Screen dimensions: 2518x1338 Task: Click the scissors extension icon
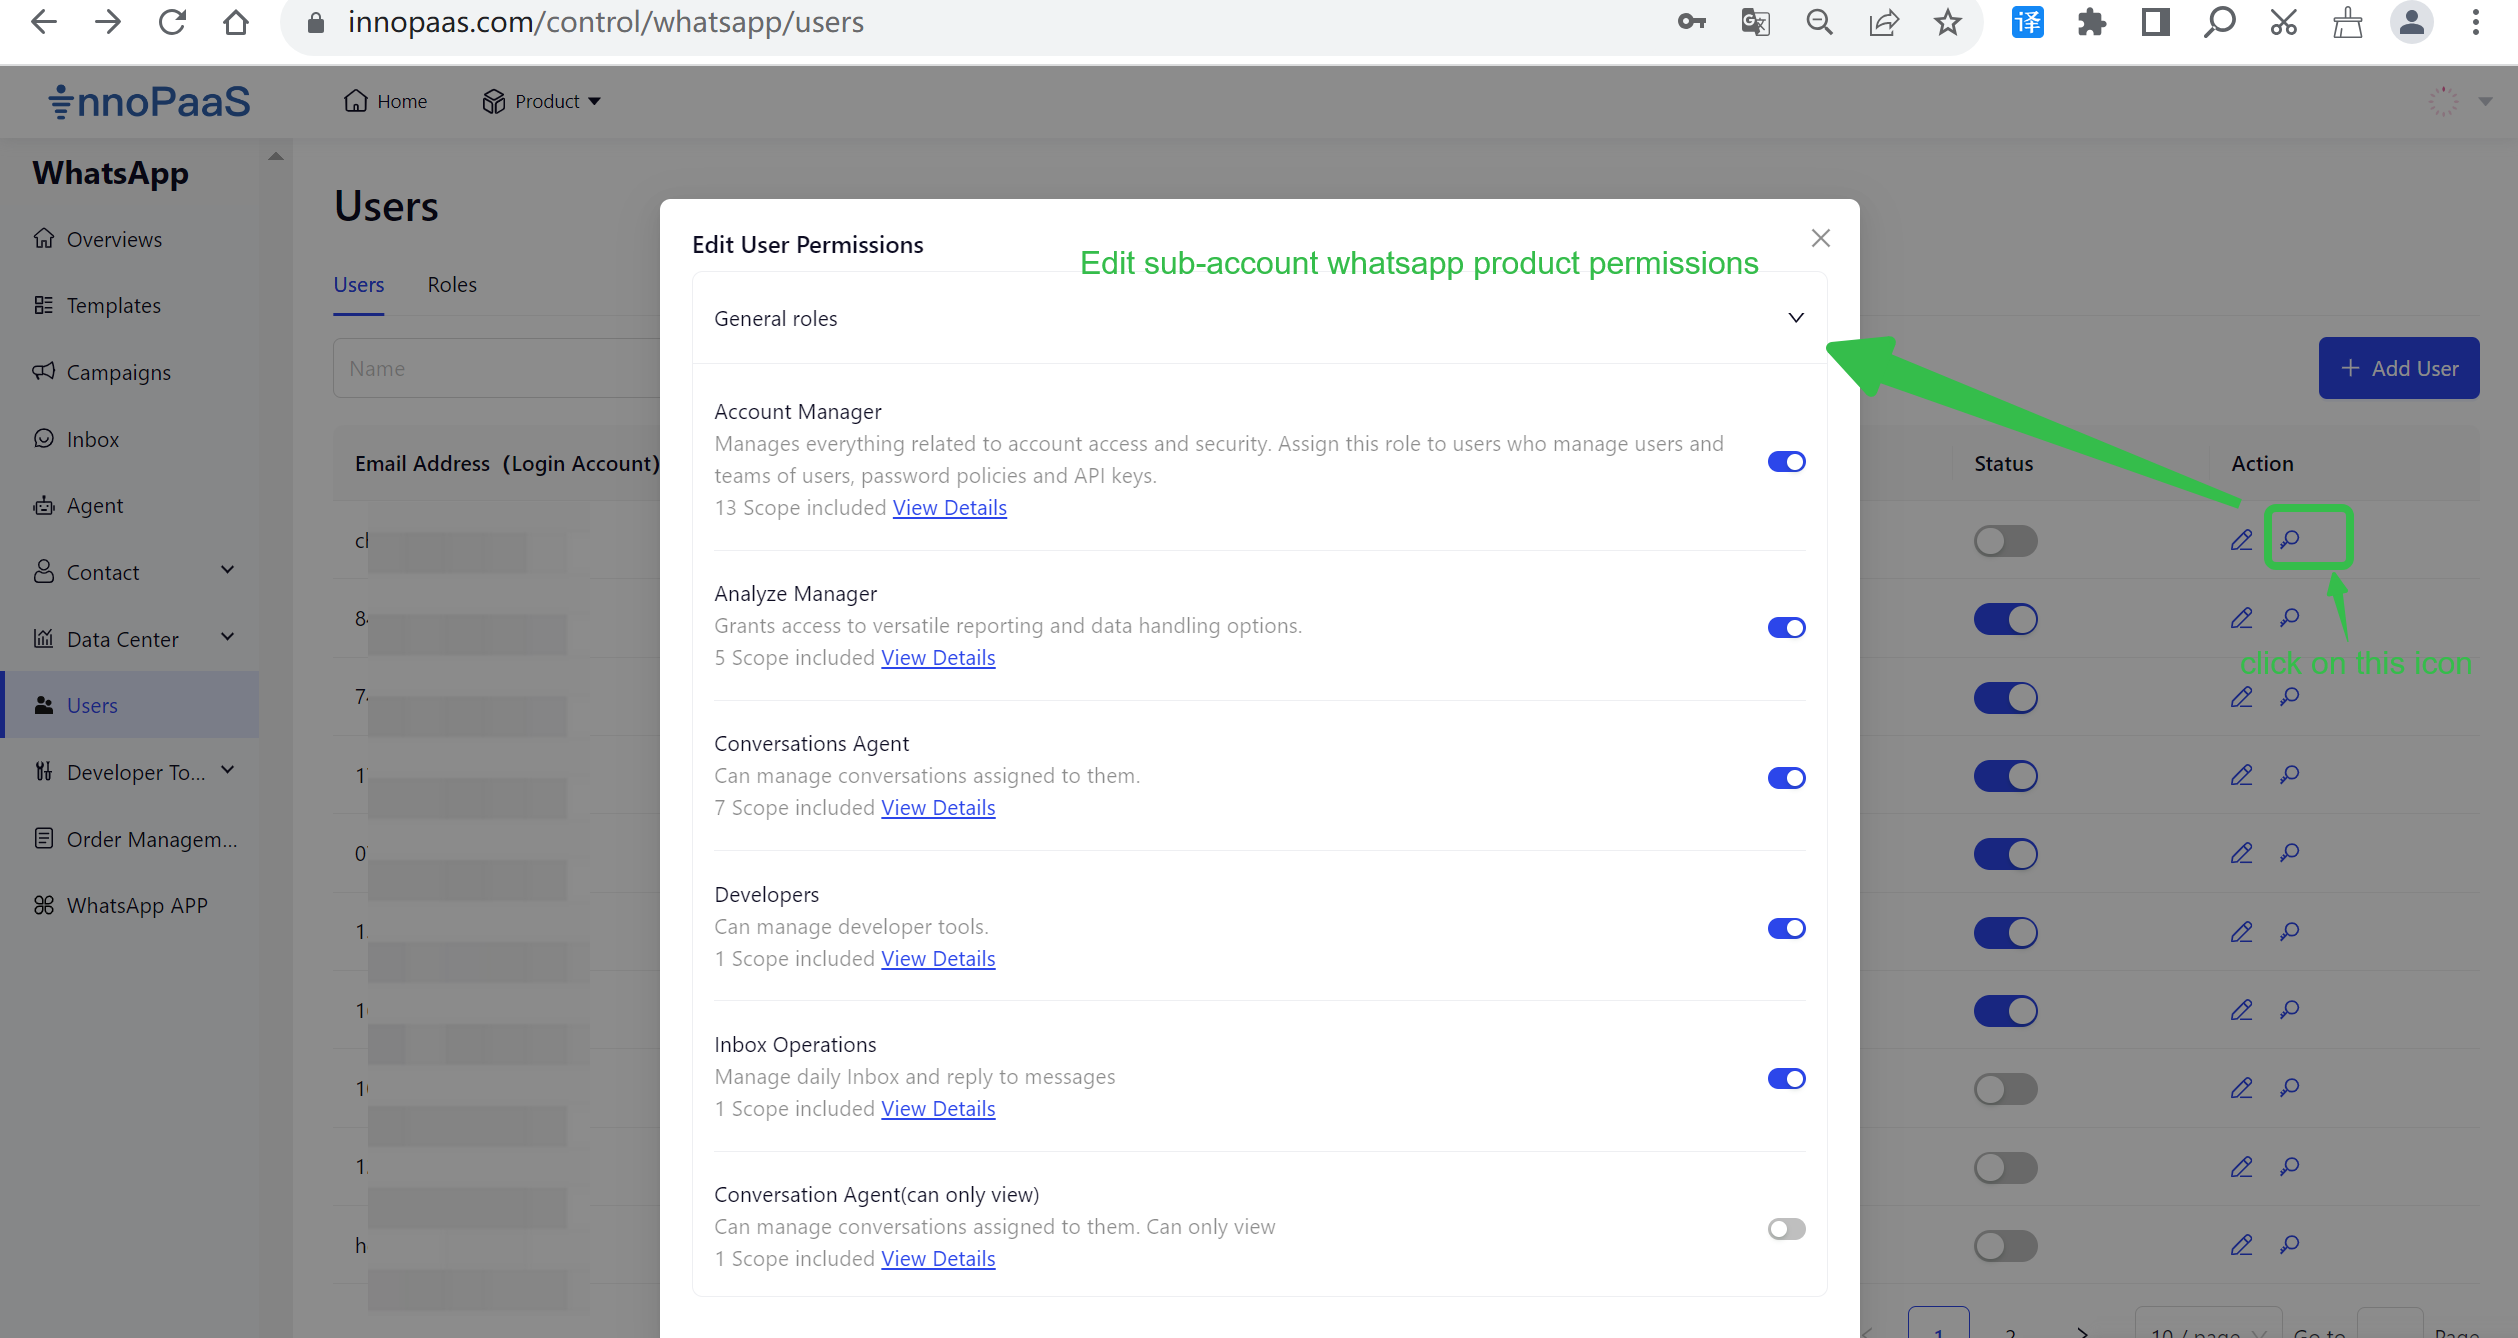[x=2283, y=22]
